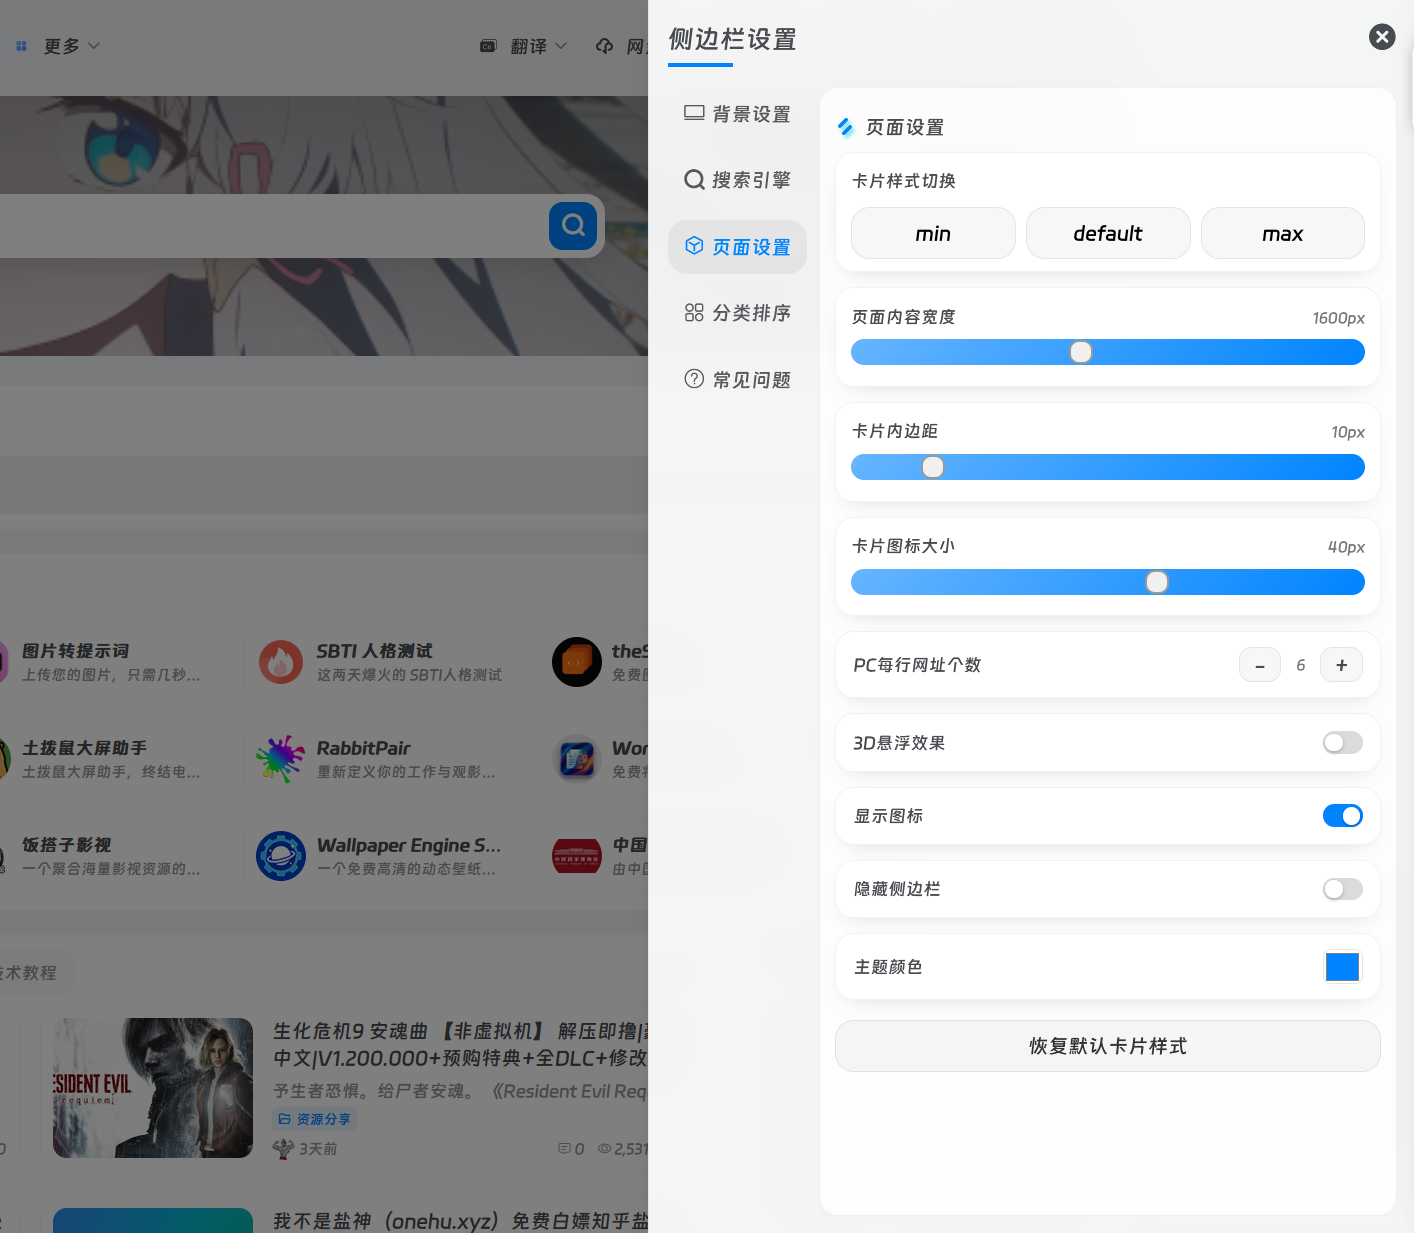
Task: Click the 恢复默认卡片样式 button
Action: click(1107, 1046)
